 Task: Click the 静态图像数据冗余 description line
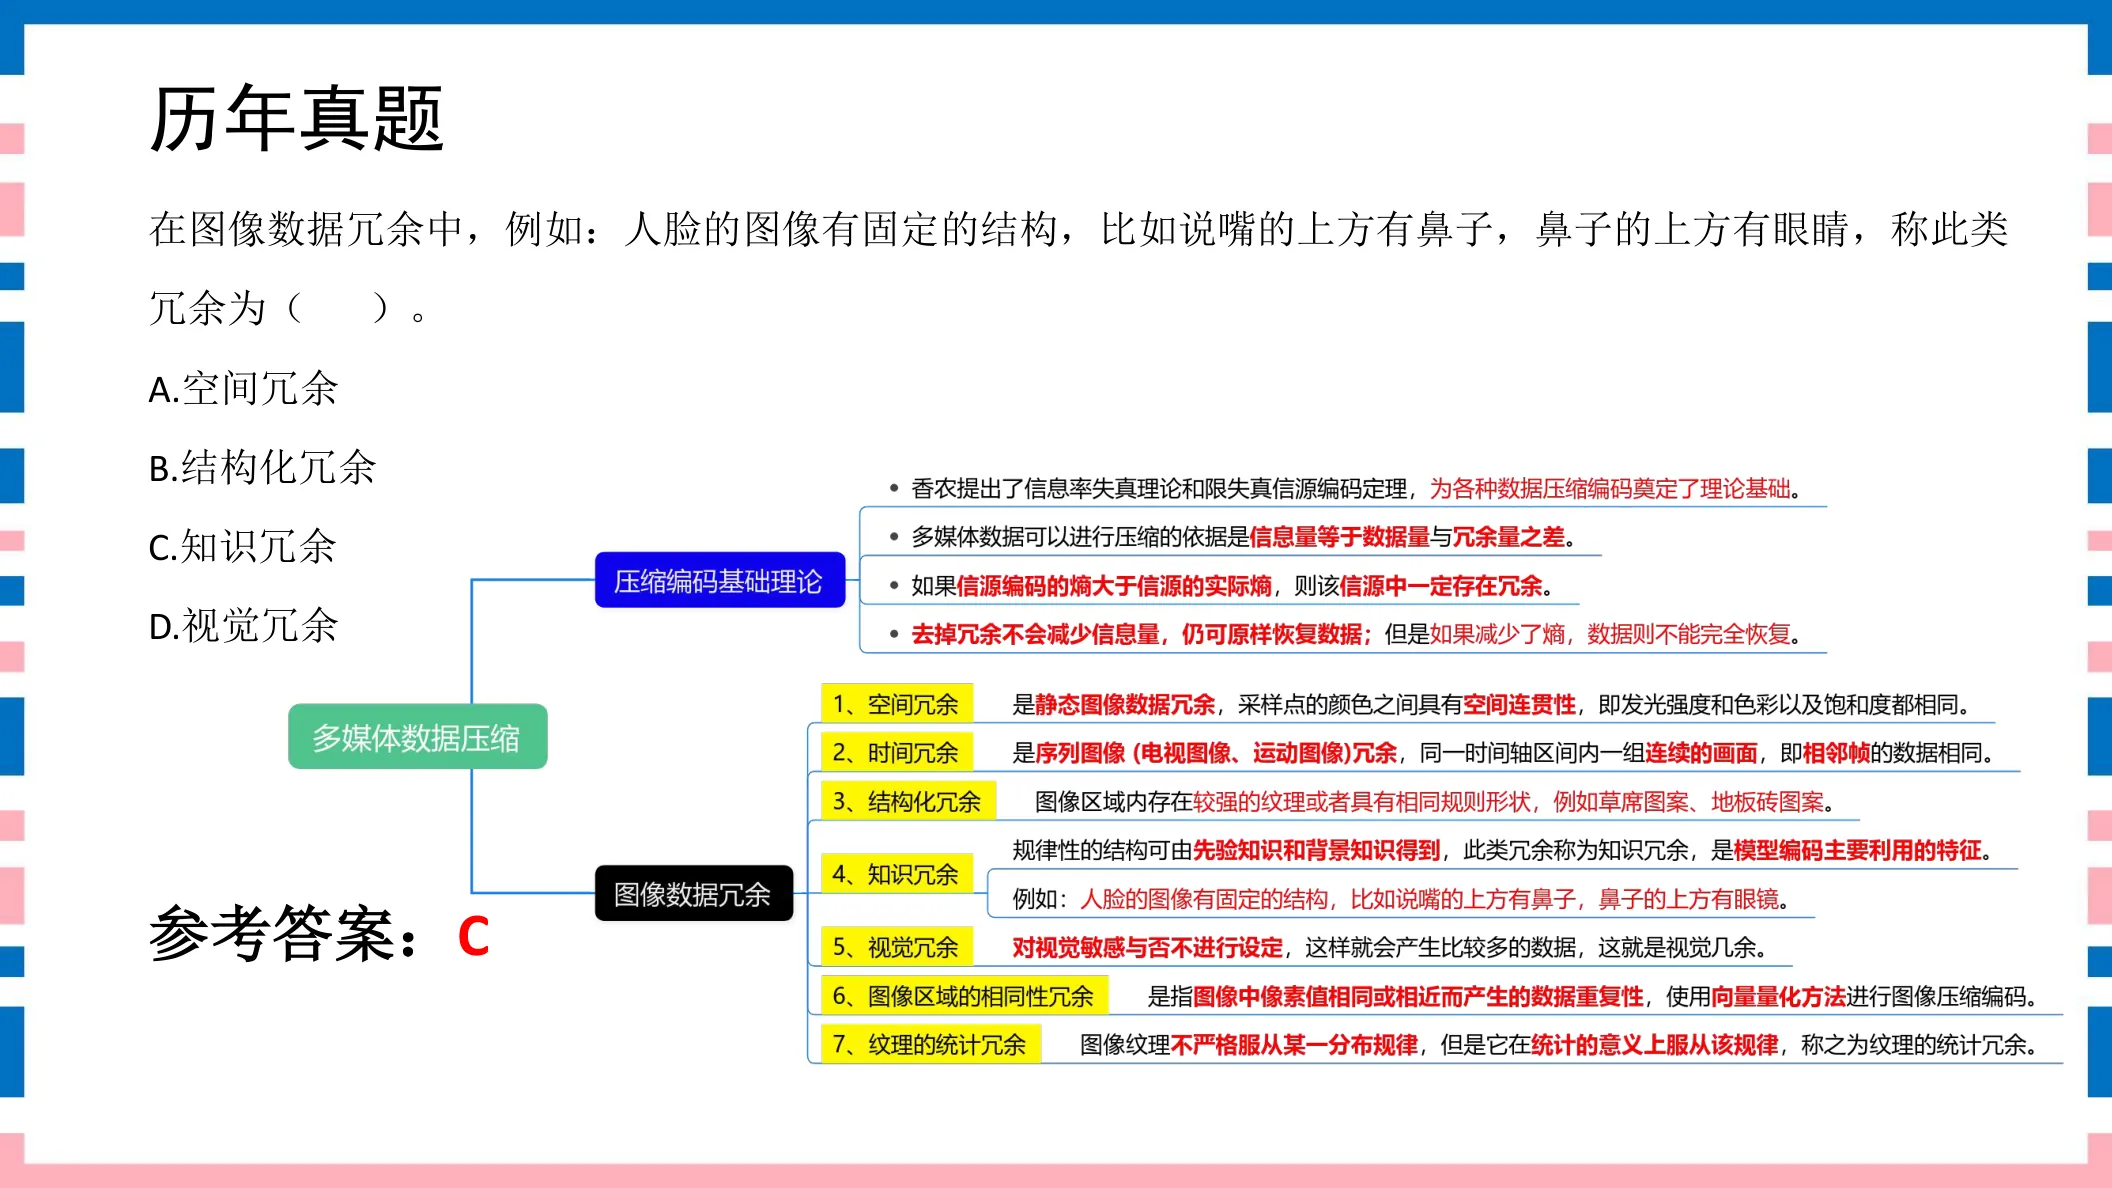click(1491, 704)
